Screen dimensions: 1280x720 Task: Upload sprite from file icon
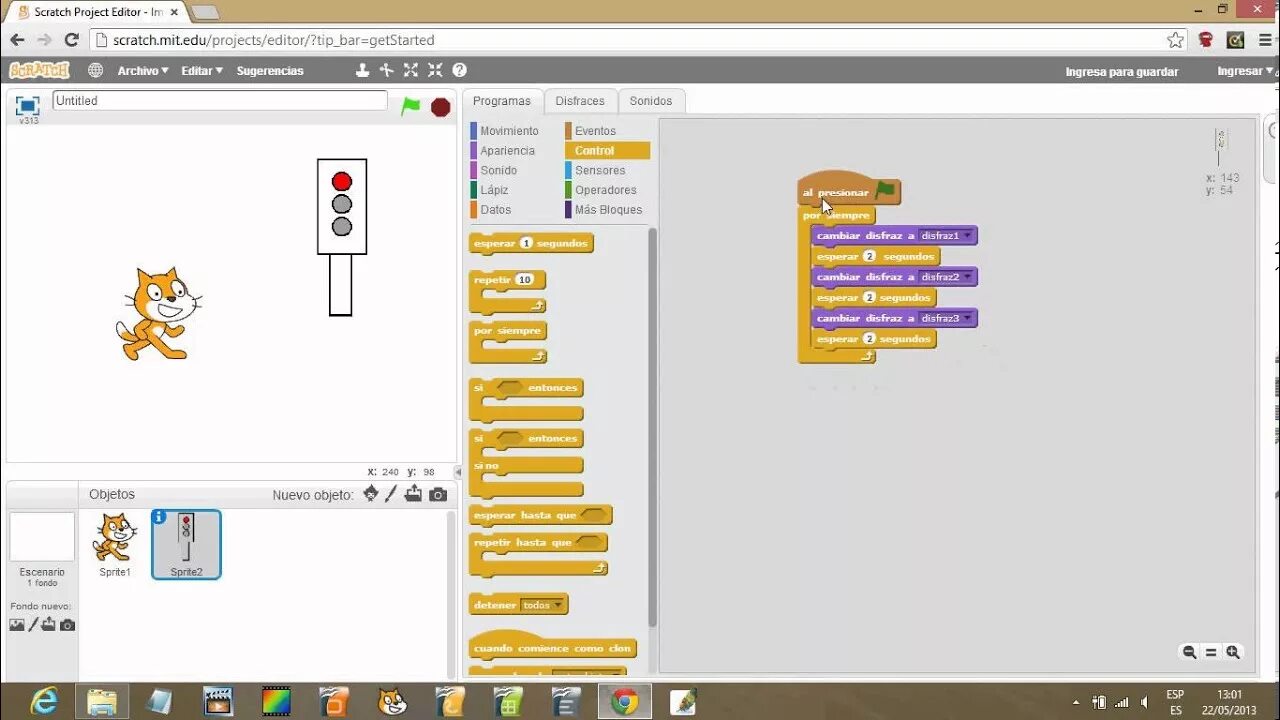(x=413, y=494)
